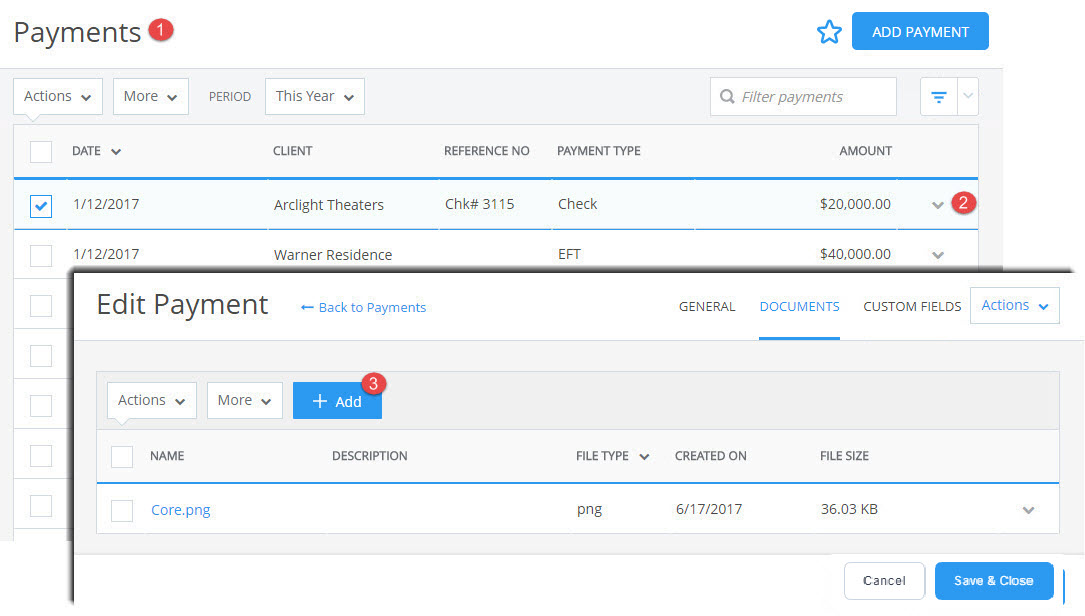Open row menu chevron for Arclight Theaters payment

[938, 205]
